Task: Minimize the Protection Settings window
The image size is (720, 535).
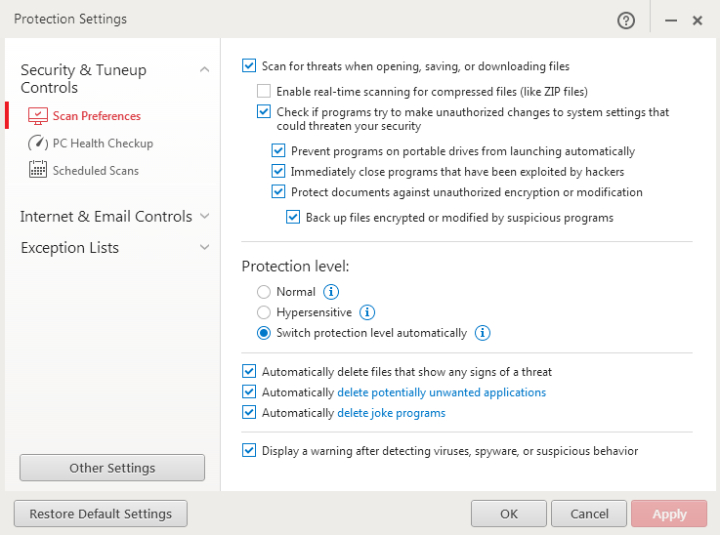Action: tap(670, 21)
